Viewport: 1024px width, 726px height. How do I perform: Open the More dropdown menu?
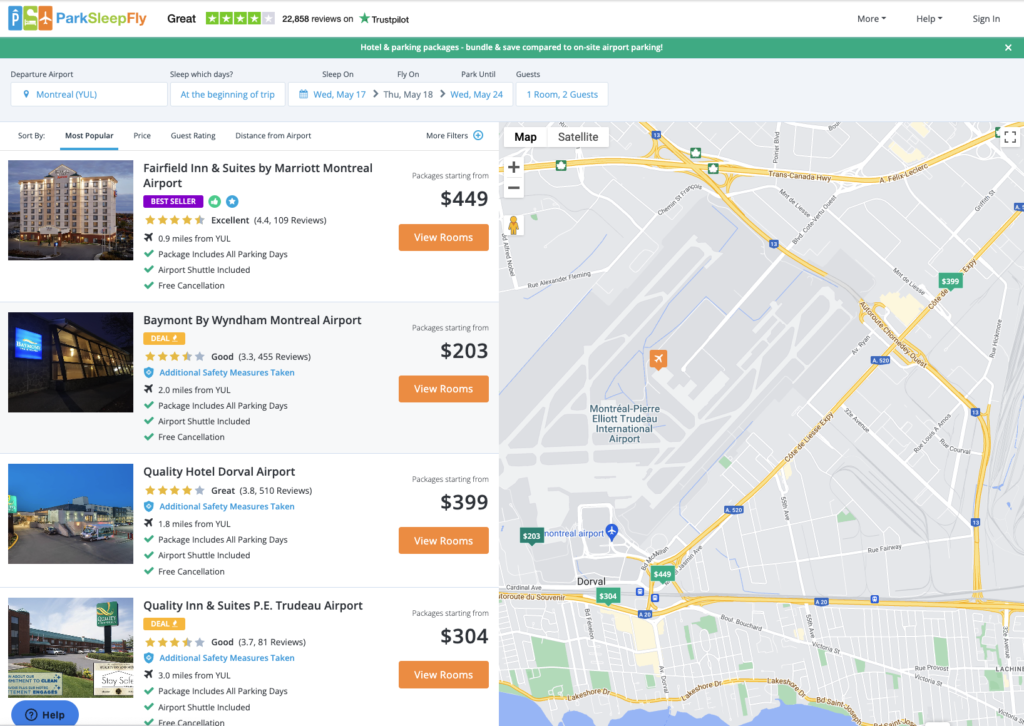pos(871,18)
